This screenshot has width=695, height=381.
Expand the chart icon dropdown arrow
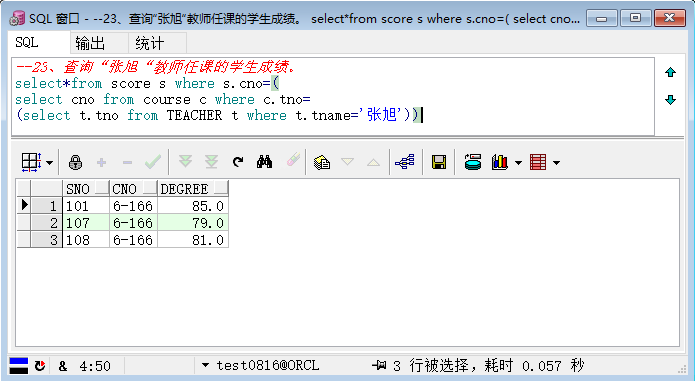tap(518, 163)
